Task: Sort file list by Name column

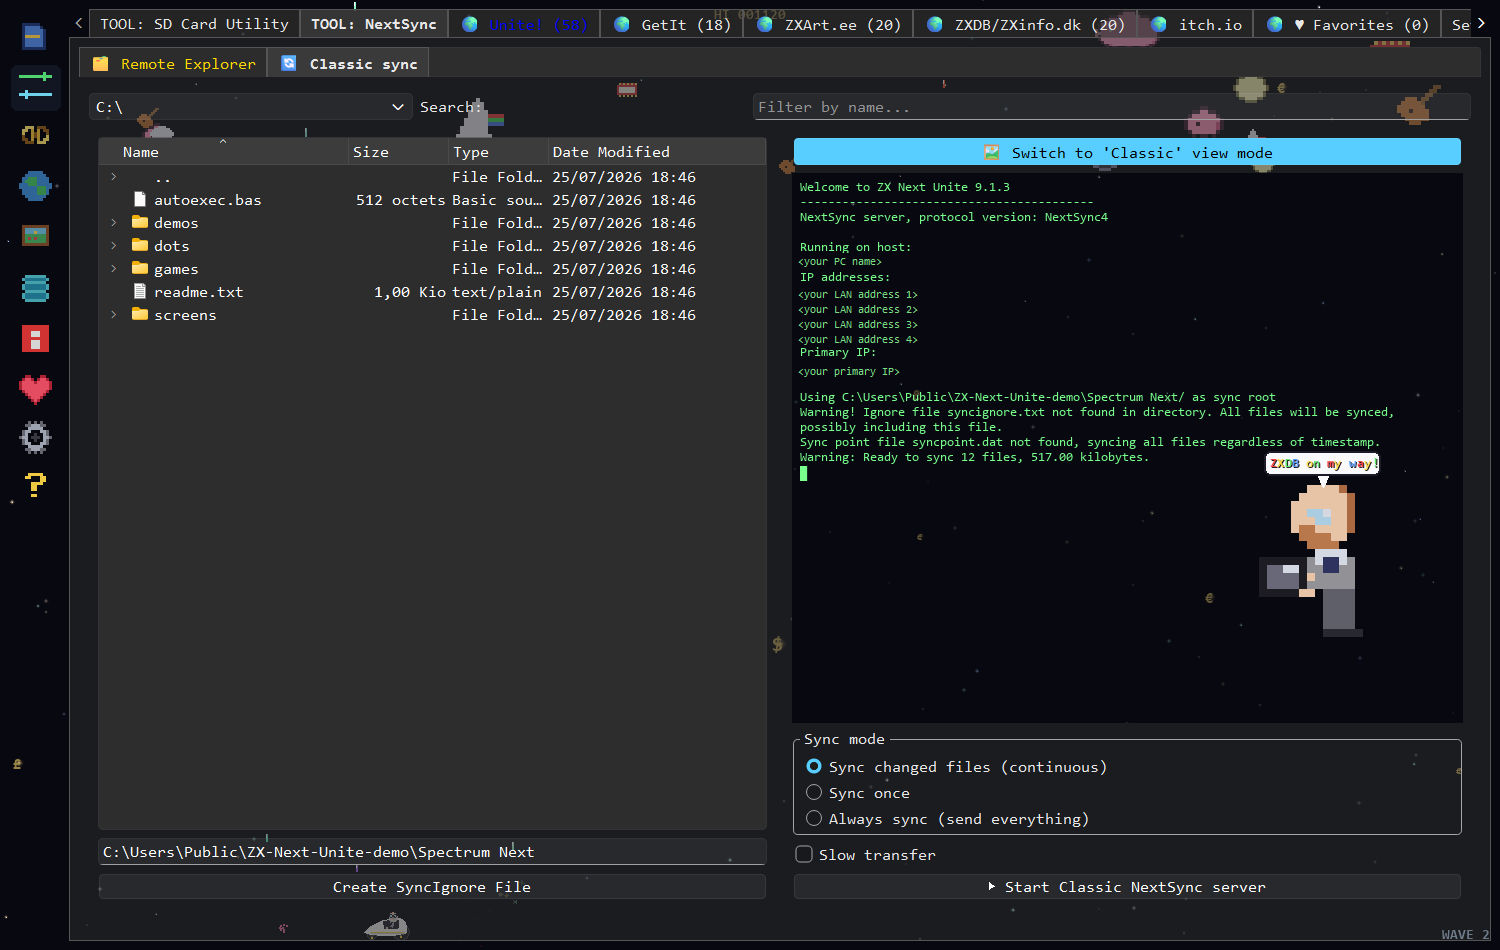Action: point(223,152)
